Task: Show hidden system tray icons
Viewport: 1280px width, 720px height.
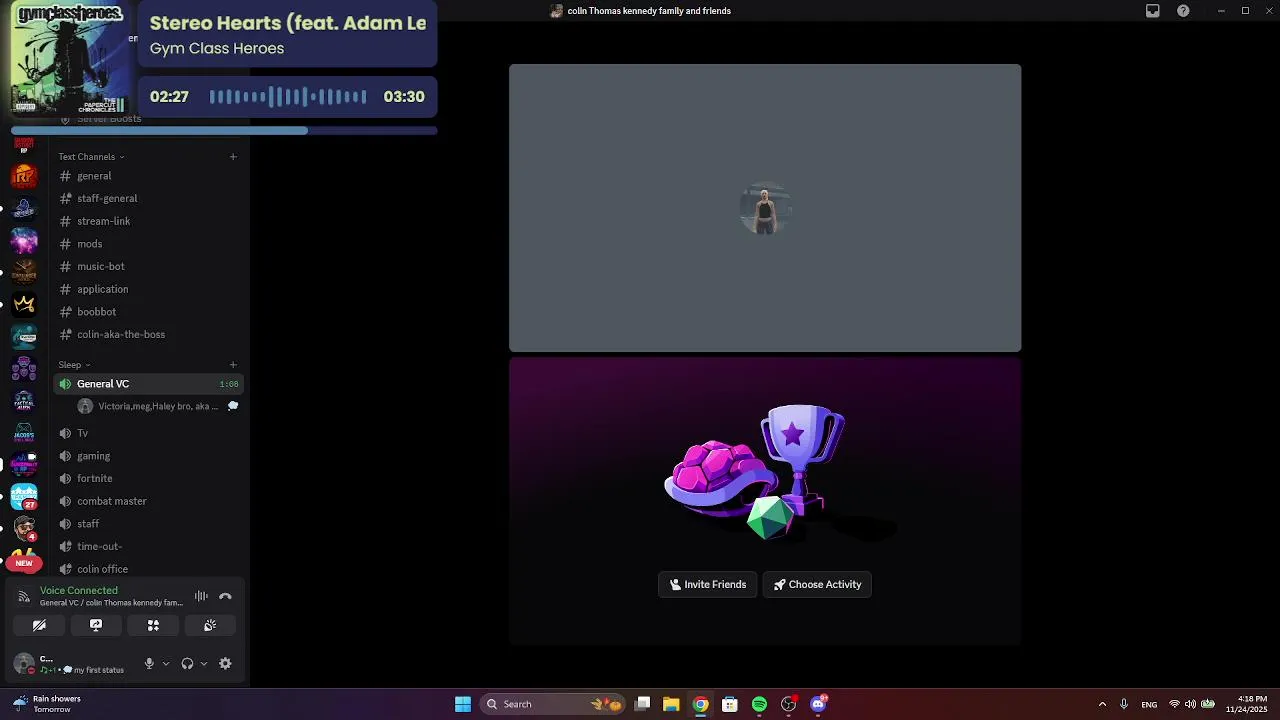Action: pyautogui.click(x=1102, y=704)
